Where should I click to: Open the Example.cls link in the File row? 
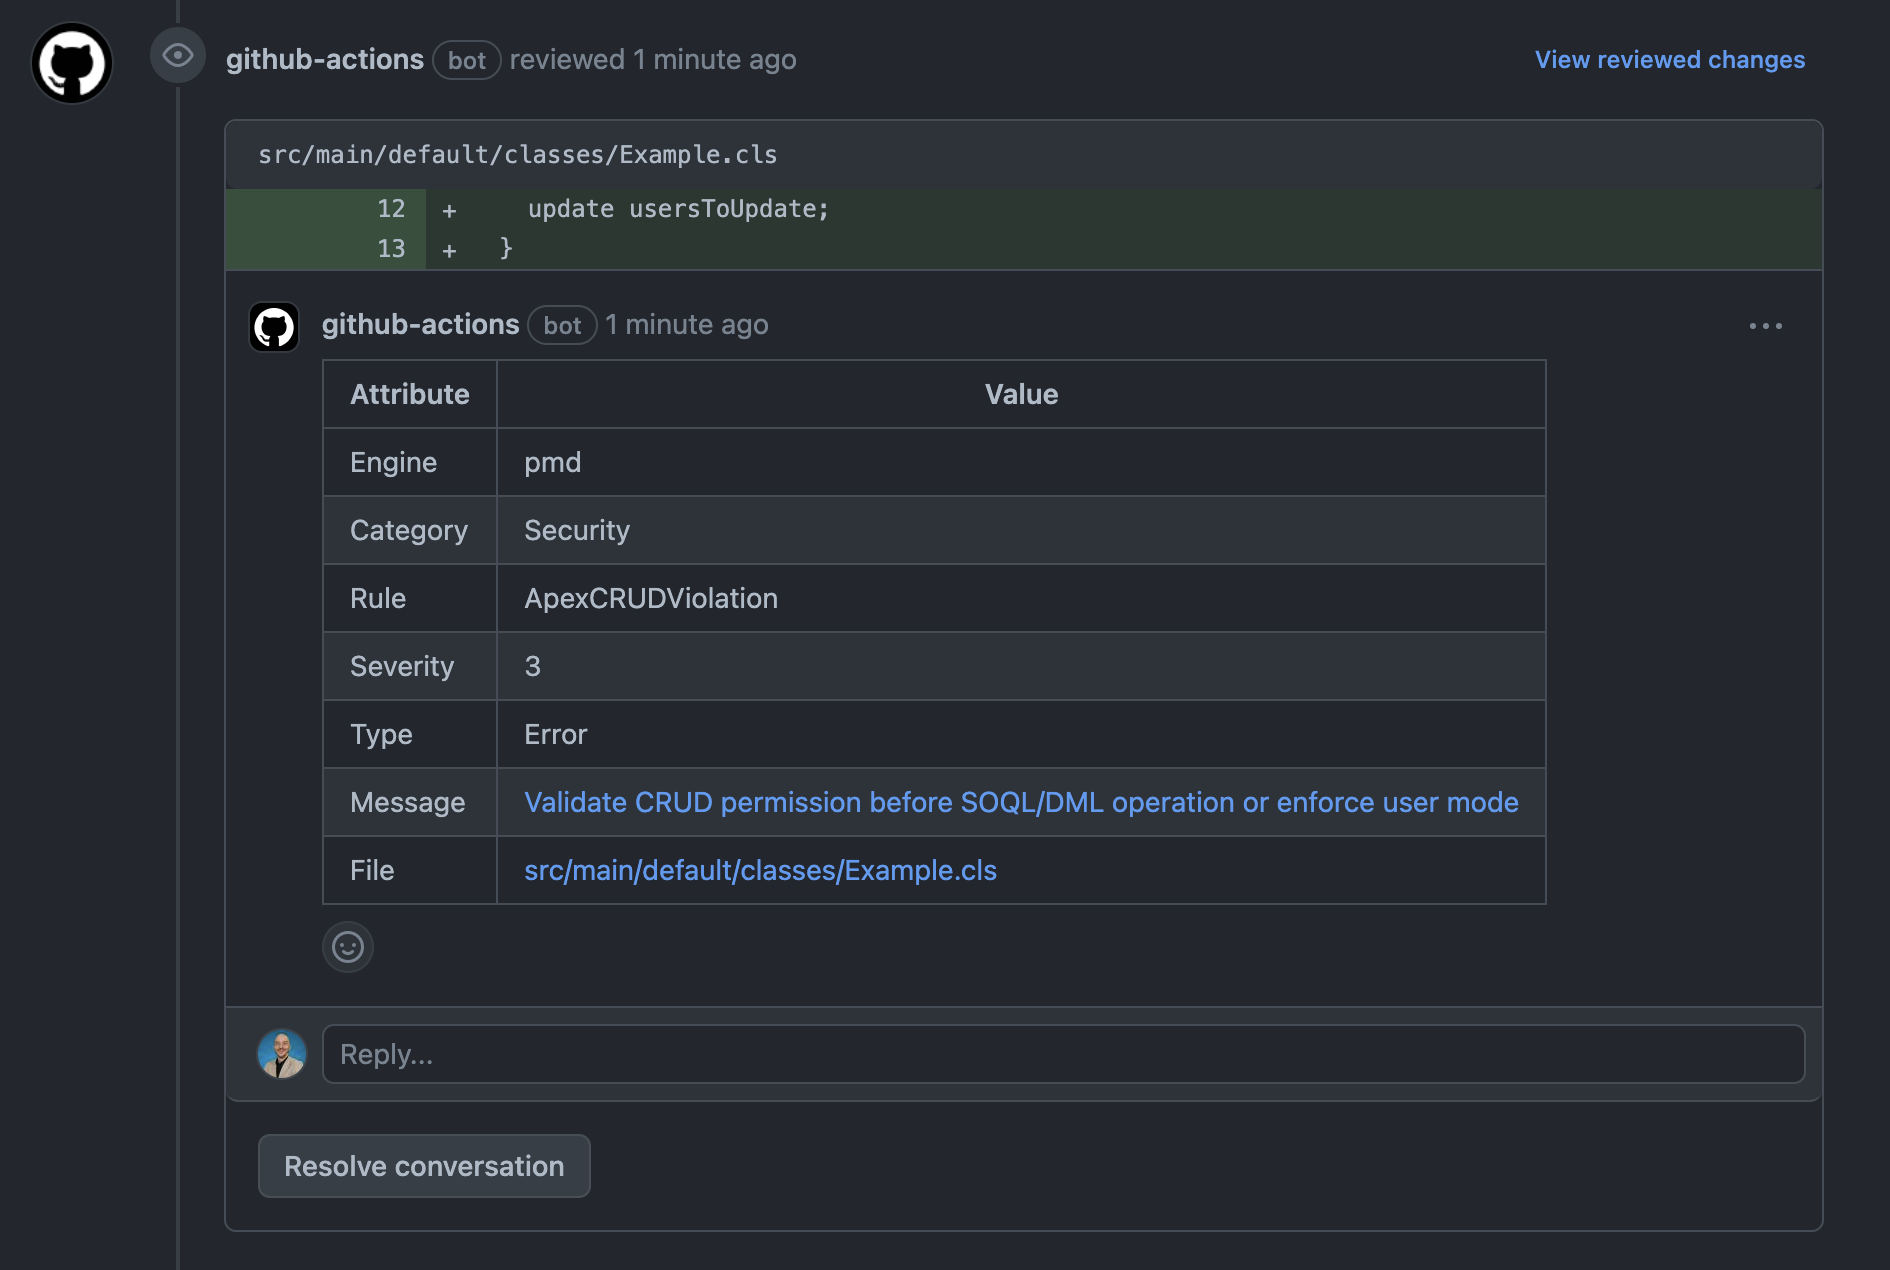point(760,870)
